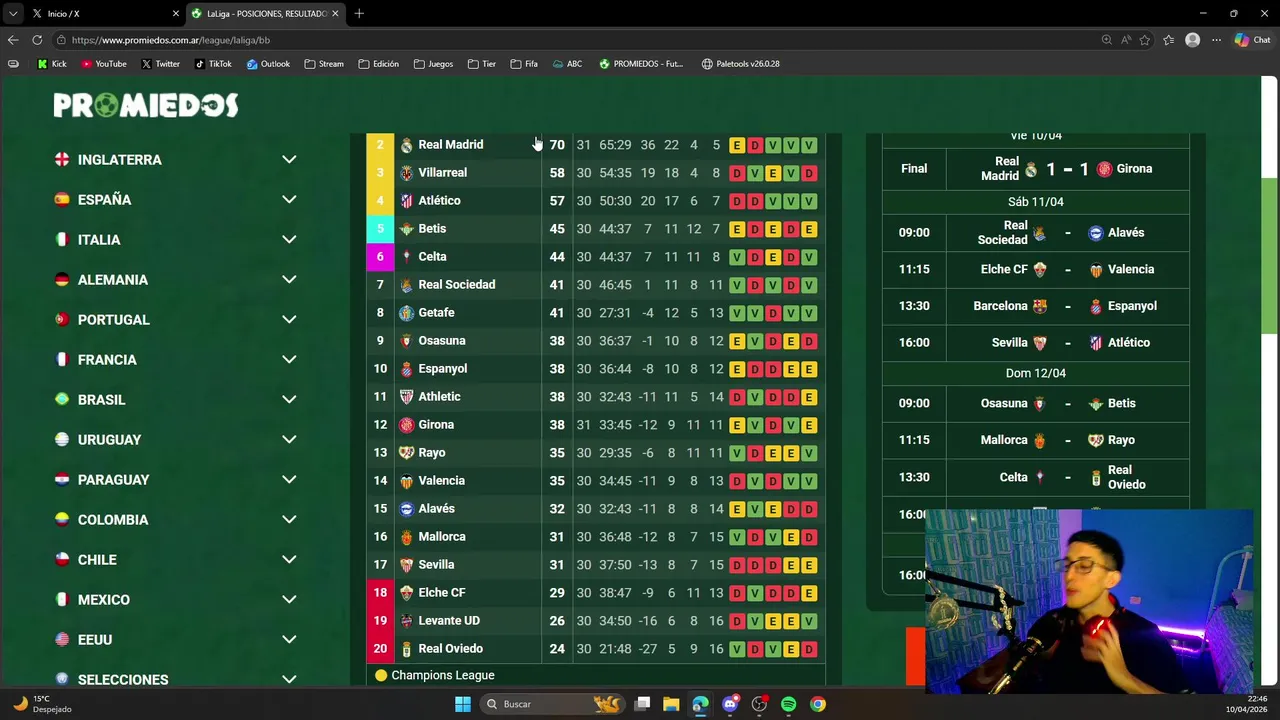
Task: Select CHILE in the country list
Action: pyautogui.click(x=97, y=560)
